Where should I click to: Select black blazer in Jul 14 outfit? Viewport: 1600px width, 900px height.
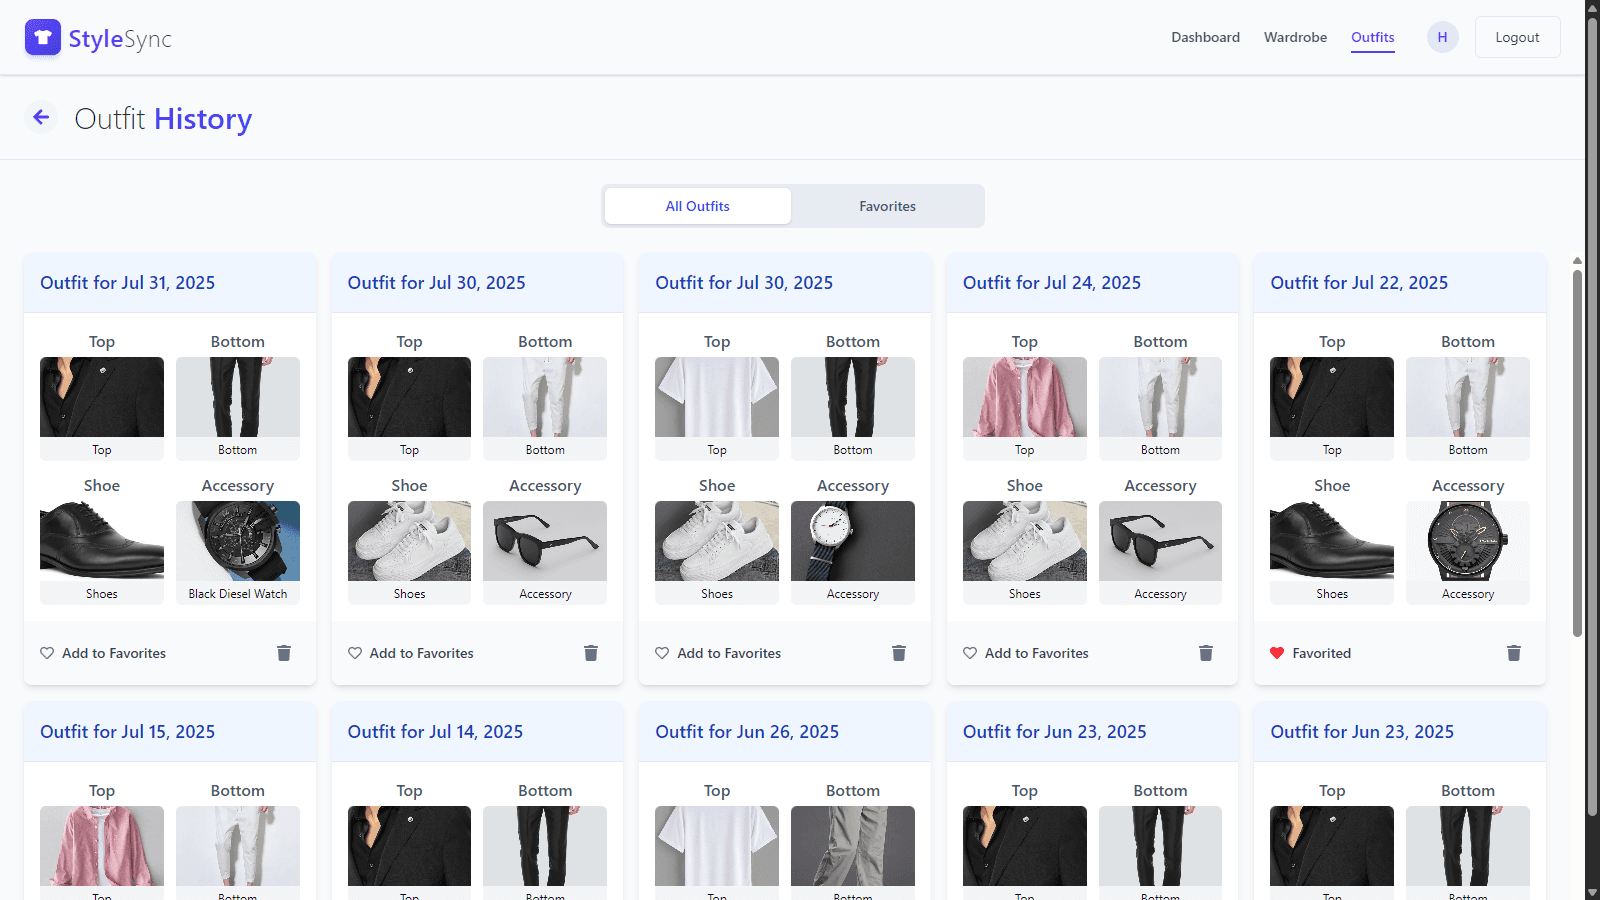(409, 846)
